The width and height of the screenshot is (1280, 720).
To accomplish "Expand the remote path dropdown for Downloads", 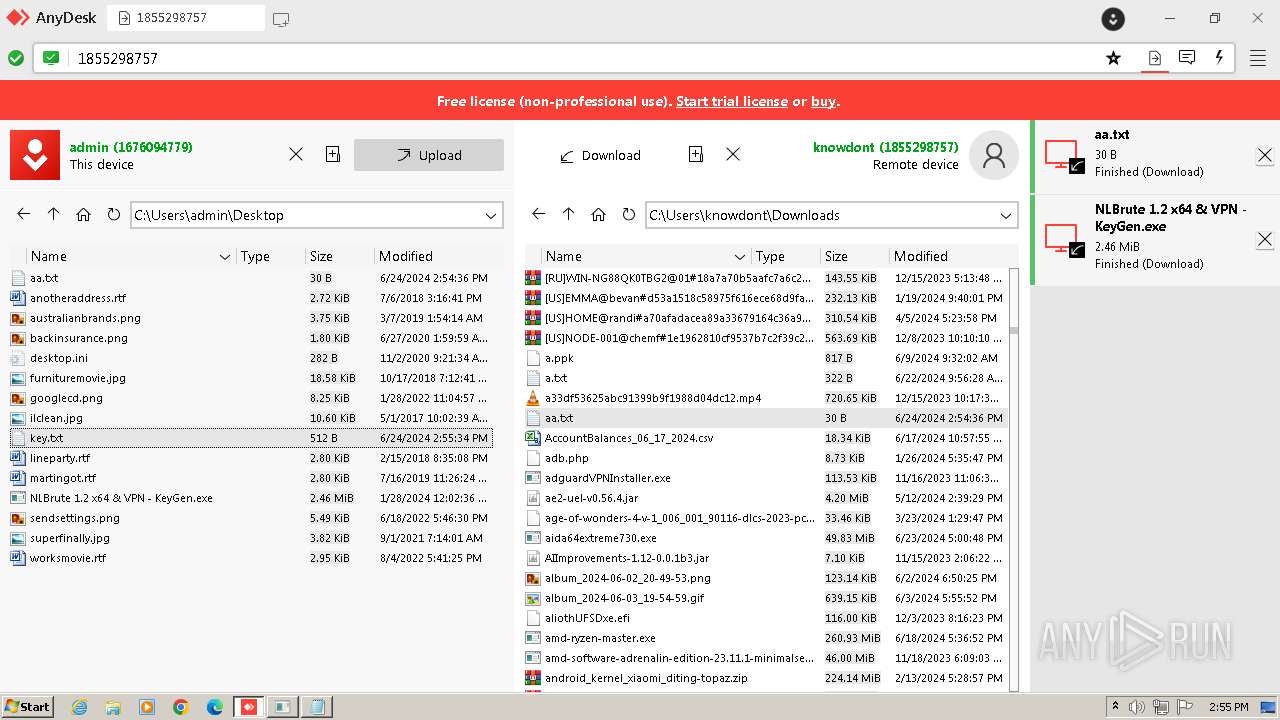I will [1006, 215].
